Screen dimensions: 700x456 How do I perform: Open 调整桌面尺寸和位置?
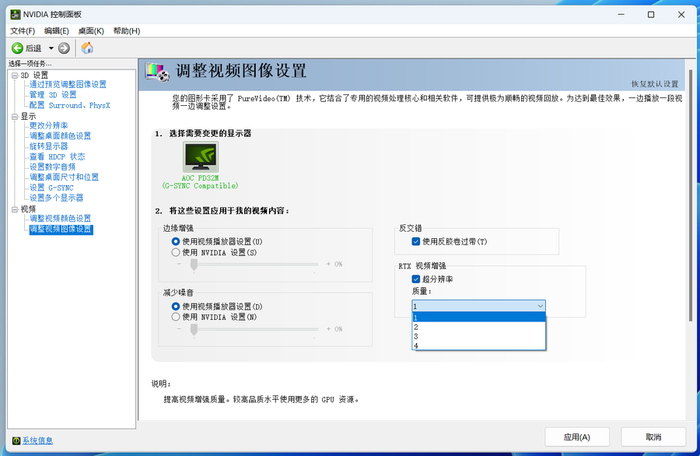coord(64,177)
